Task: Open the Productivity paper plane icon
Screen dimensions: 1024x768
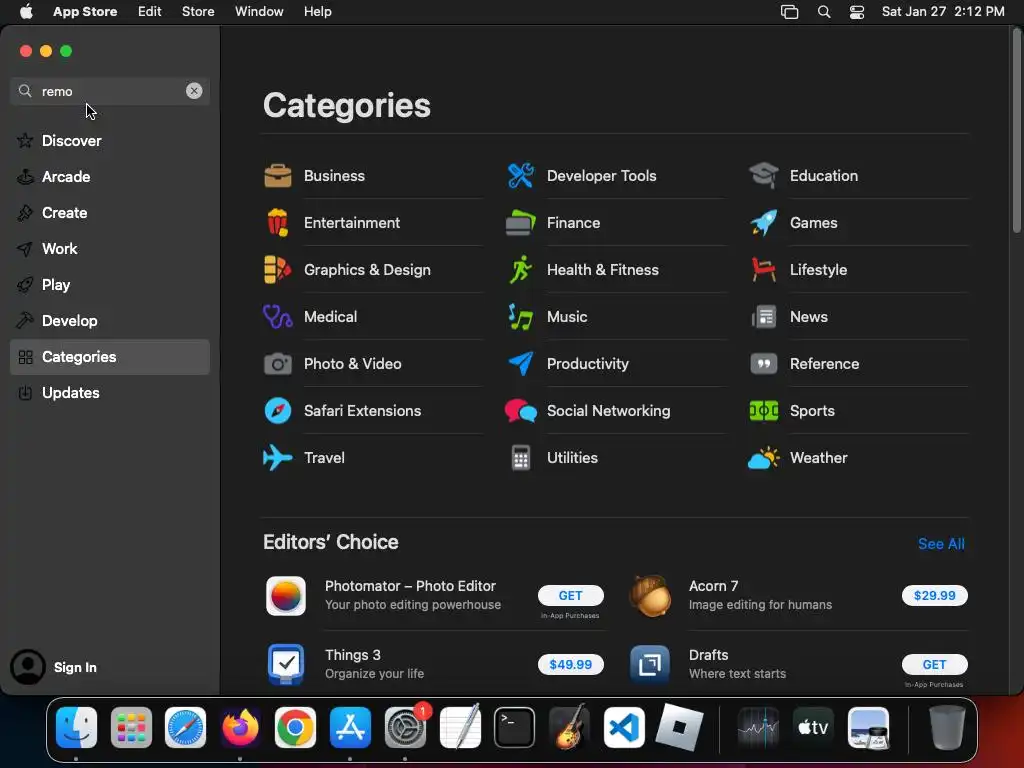Action: [520, 364]
